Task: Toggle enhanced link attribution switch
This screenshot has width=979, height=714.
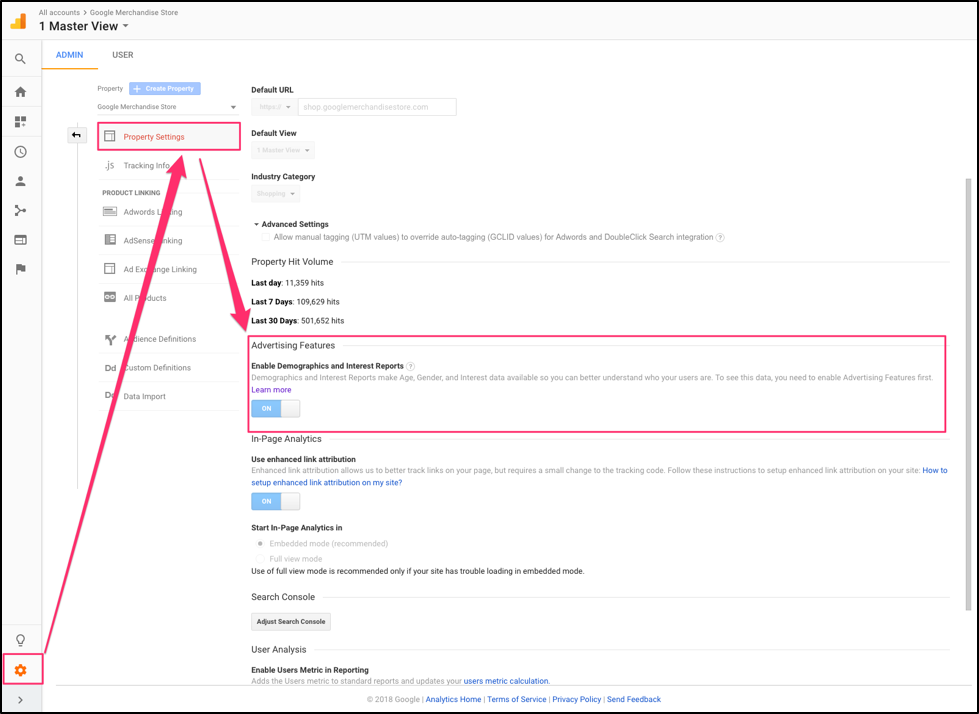Action: [275, 501]
